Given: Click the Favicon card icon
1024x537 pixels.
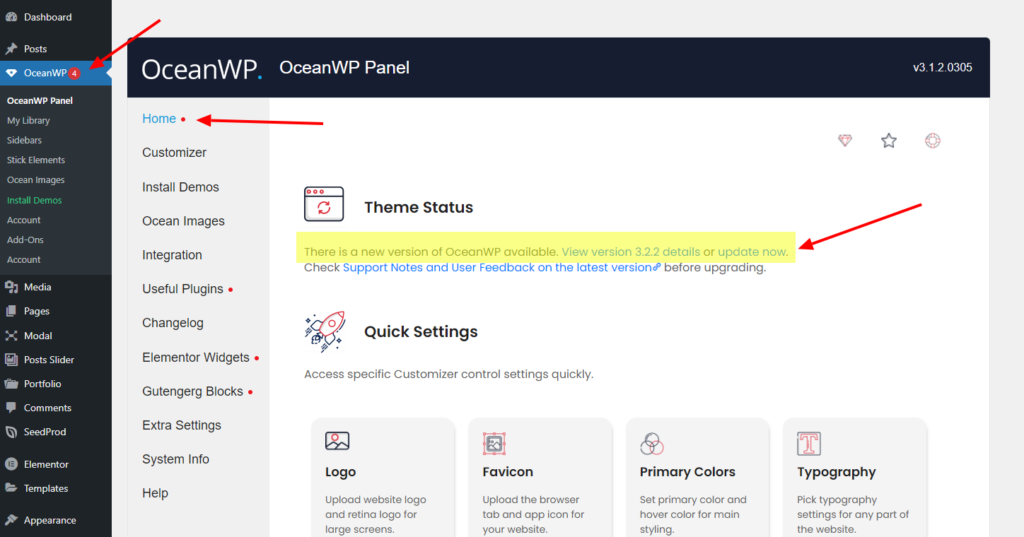Looking at the screenshot, I should [494, 444].
